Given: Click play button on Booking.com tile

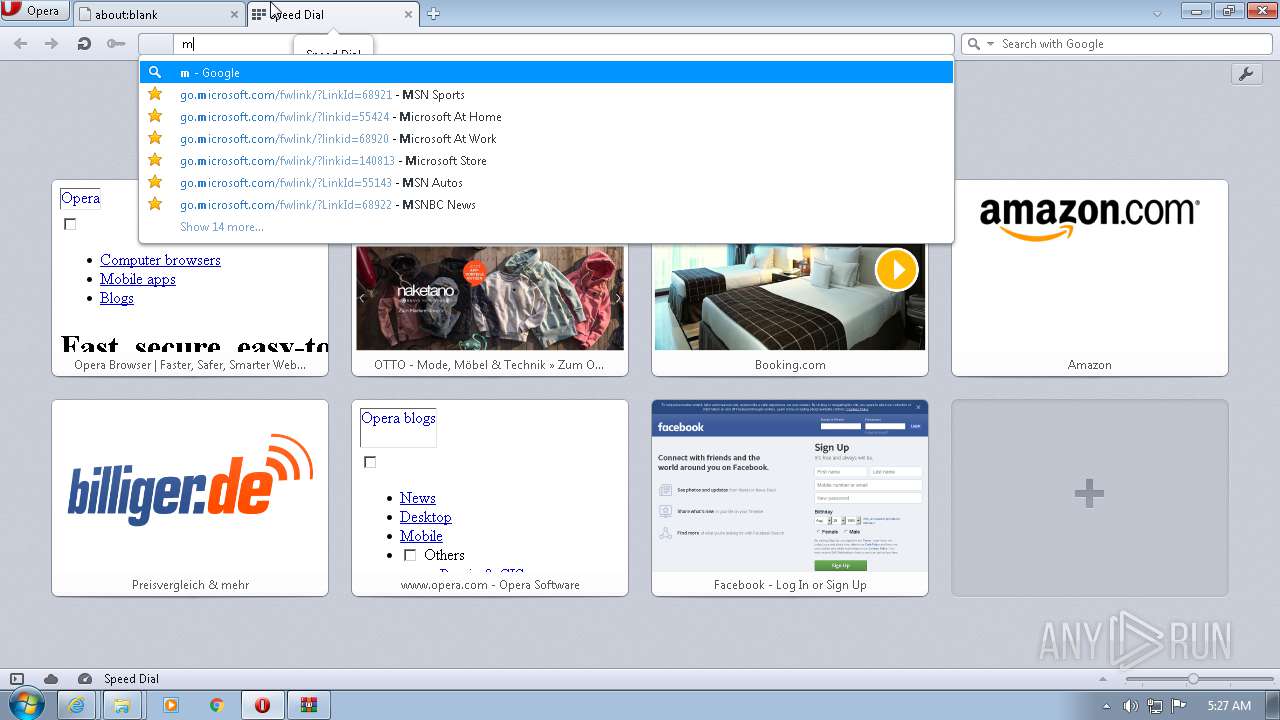Looking at the screenshot, I should point(896,270).
